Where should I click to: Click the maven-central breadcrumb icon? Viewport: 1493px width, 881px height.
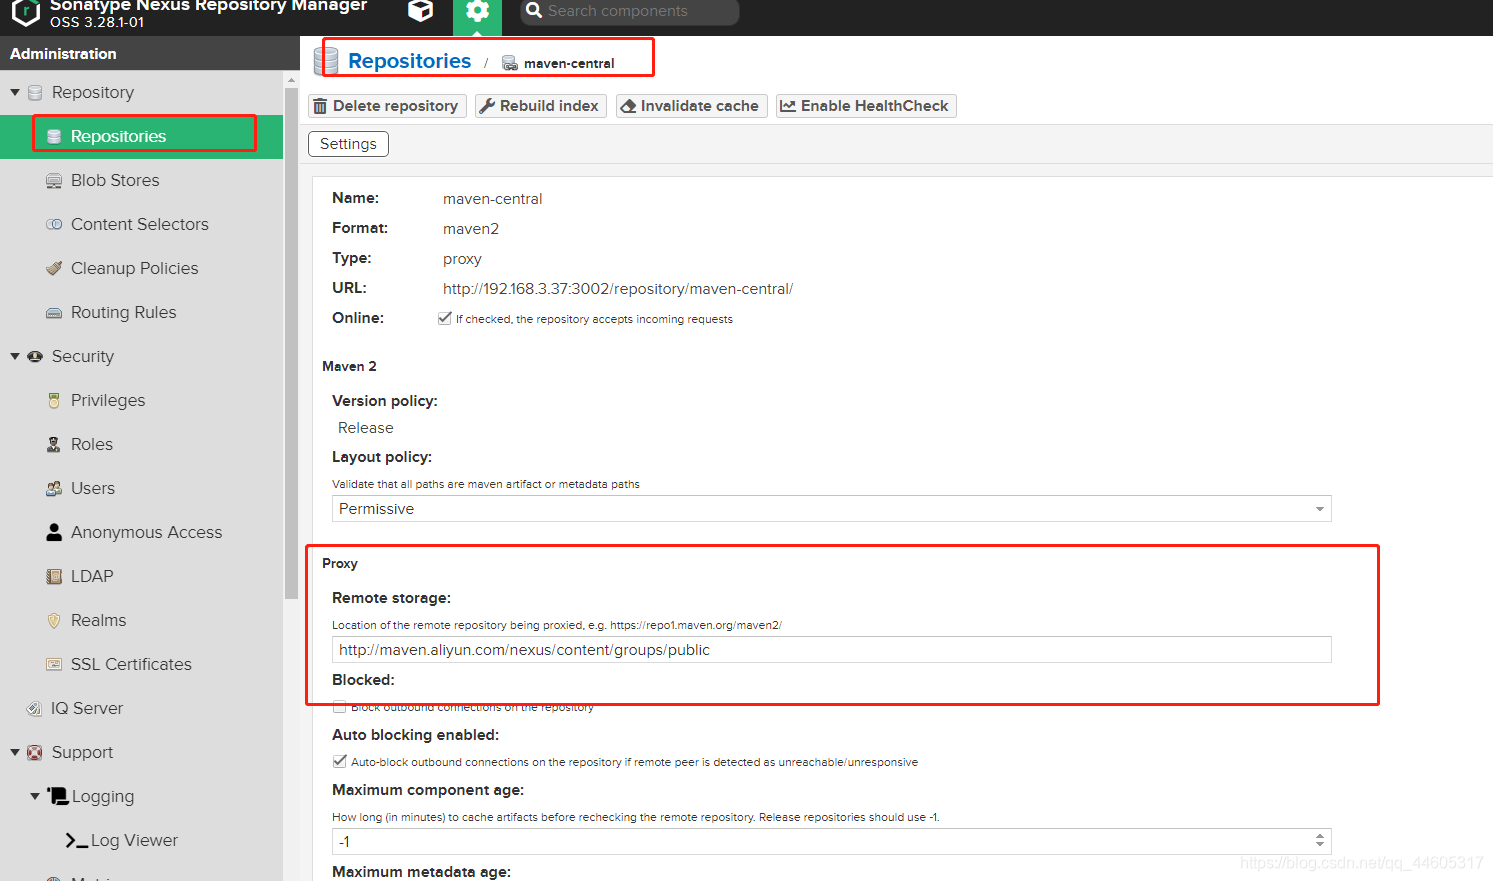click(510, 63)
